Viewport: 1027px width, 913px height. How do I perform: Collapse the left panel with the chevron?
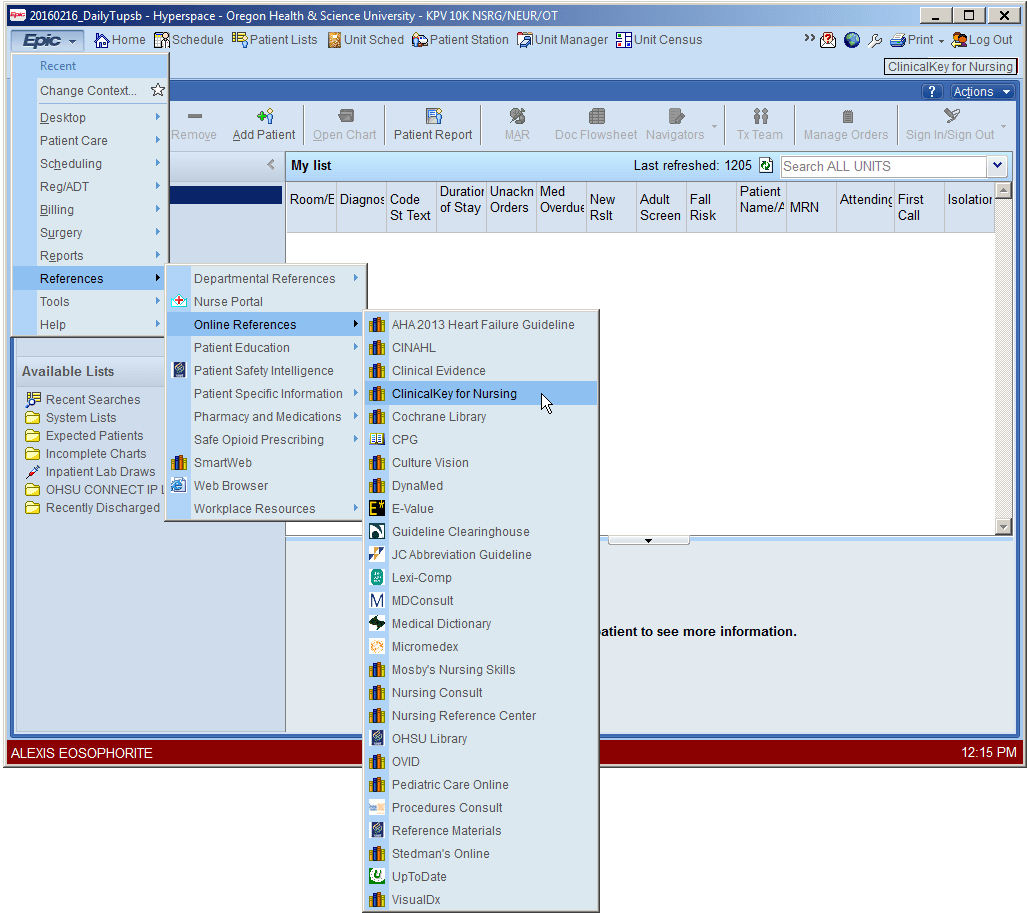click(271, 164)
